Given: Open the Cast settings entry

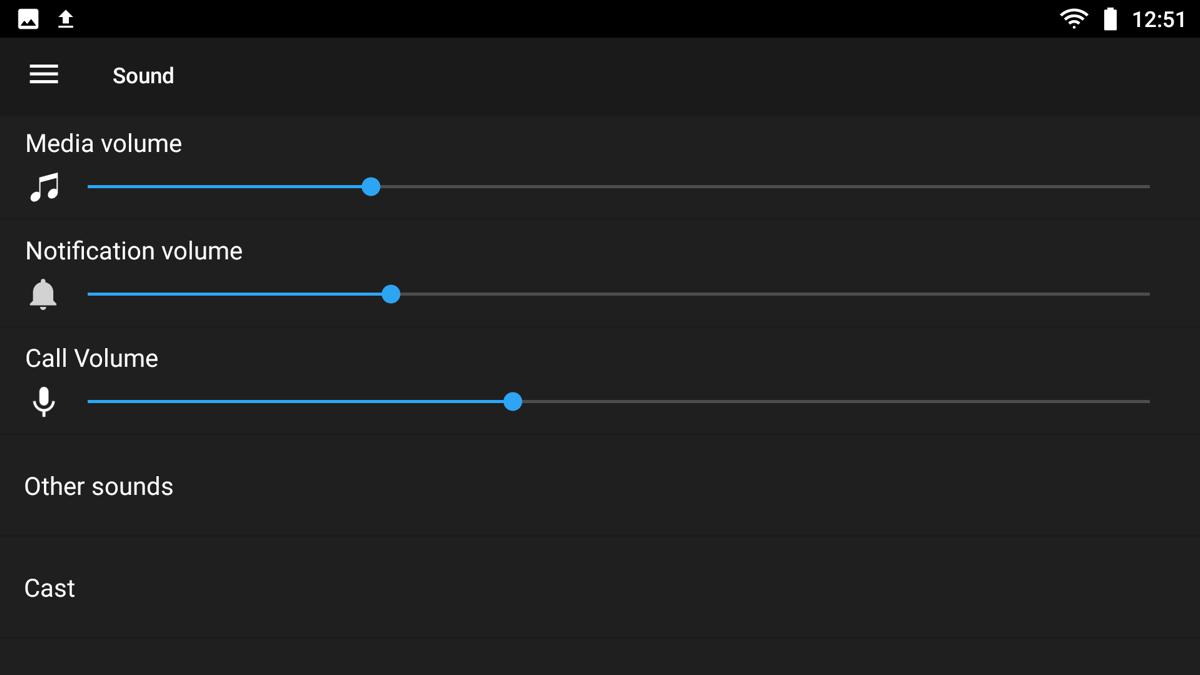Looking at the screenshot, I should coord(600,588).
